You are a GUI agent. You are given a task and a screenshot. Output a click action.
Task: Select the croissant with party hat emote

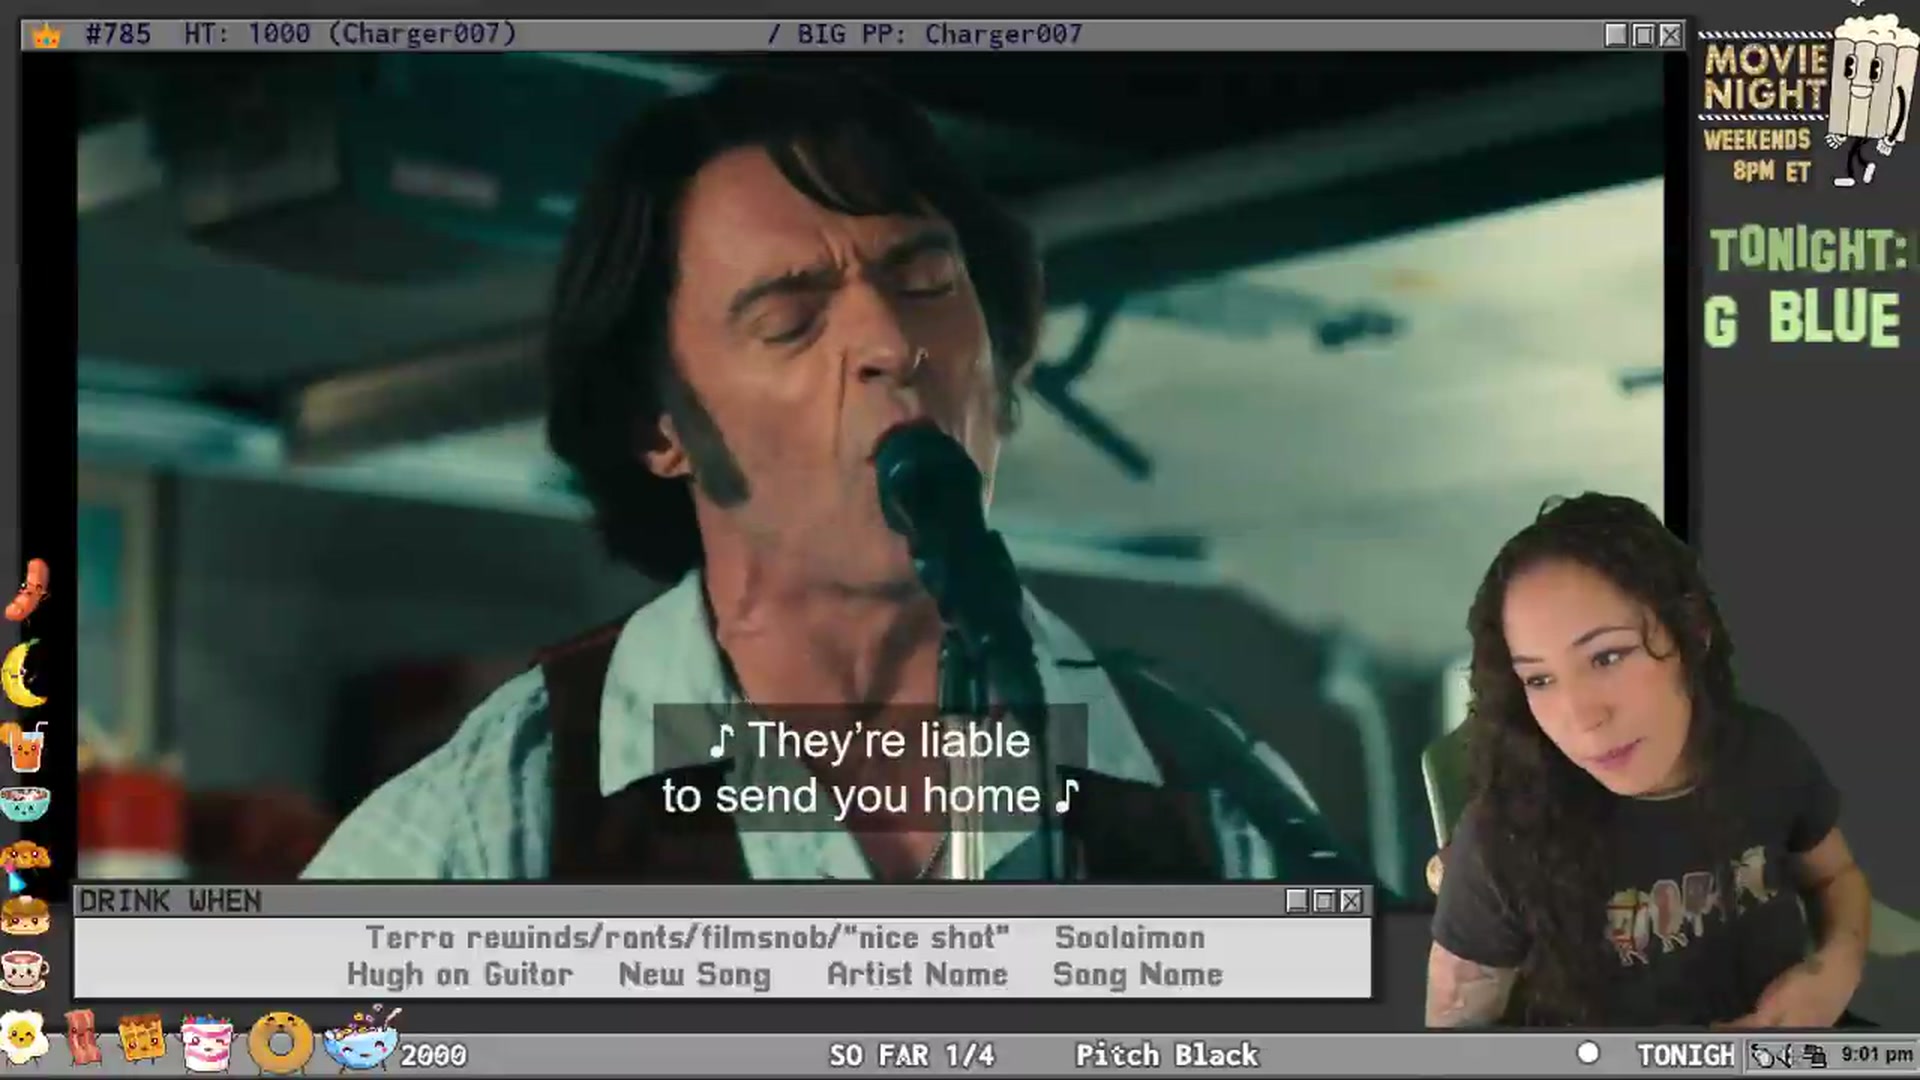tap(24, 863)
